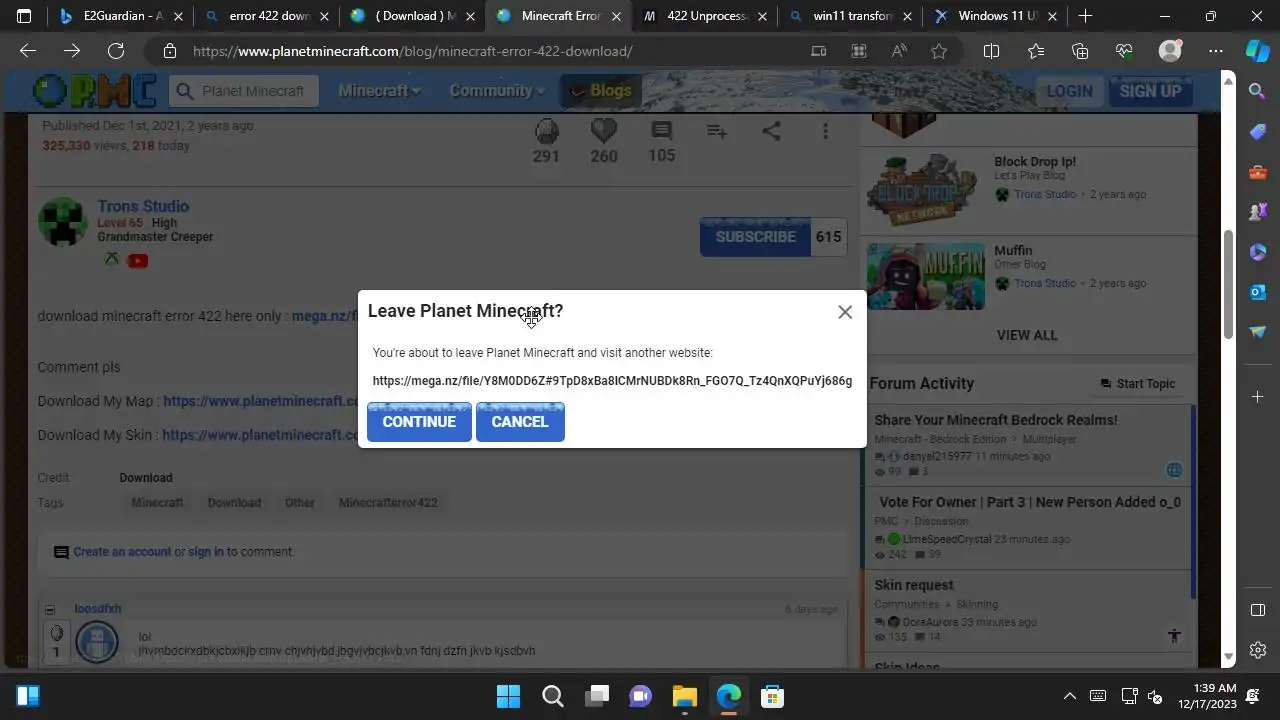Click CANCEL in the leave dialog

[x=520, y=422]
